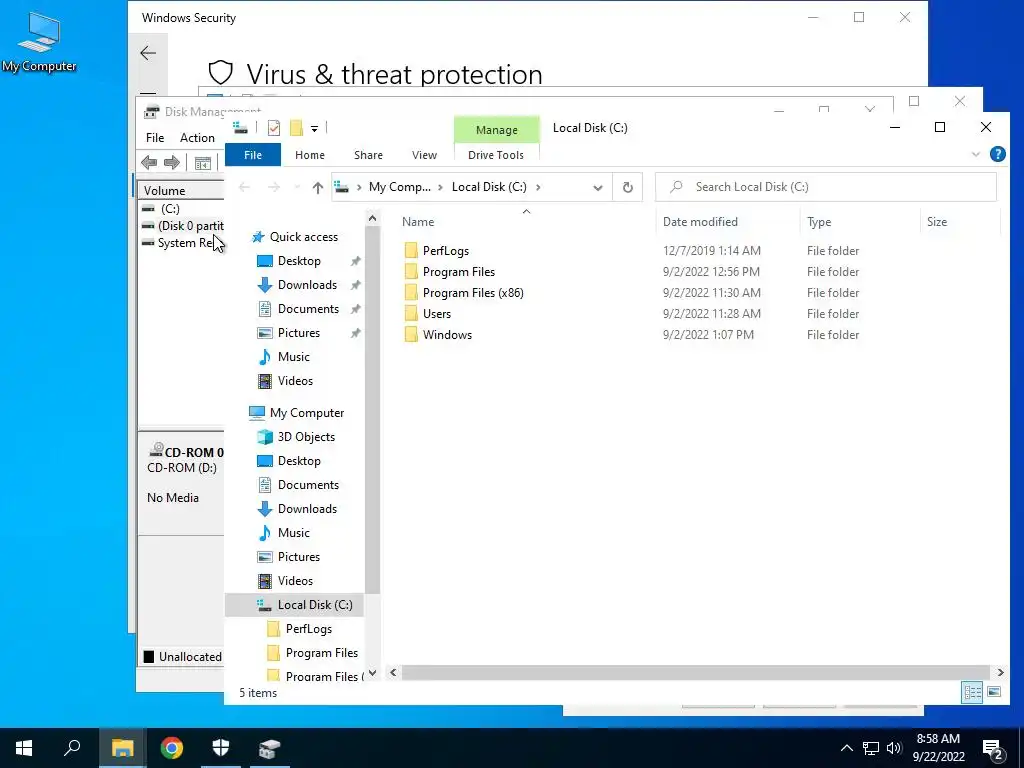Viewport: 1024px width, 768px height.
Task: Open the View ribbon tab
Action: pos(424,155)
